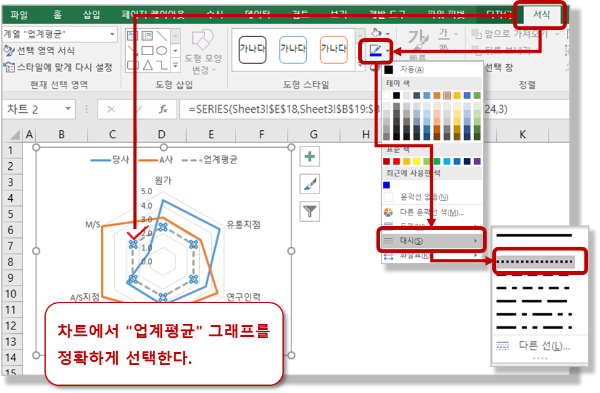The height and width of the screenshot is (393, 600).
Task: Switch to the 홈 ribbon tab
Action: 57,15
